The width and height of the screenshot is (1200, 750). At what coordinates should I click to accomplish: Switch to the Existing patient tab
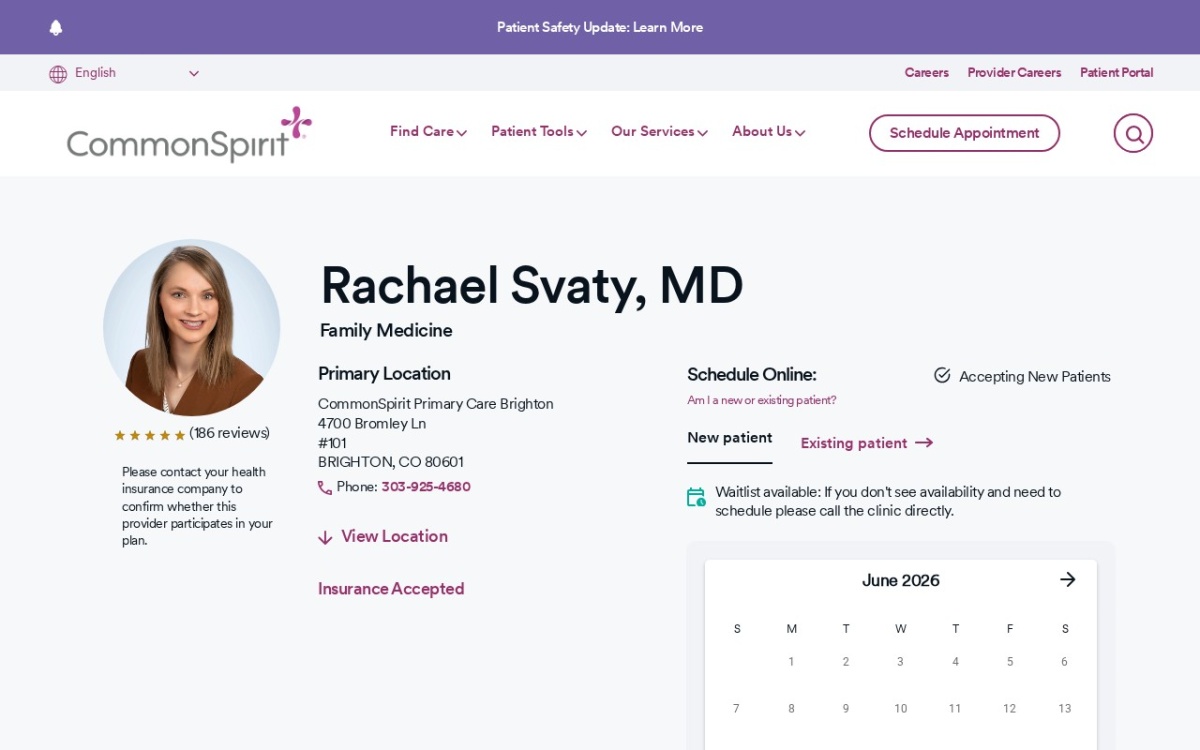(x=866, y=443)
